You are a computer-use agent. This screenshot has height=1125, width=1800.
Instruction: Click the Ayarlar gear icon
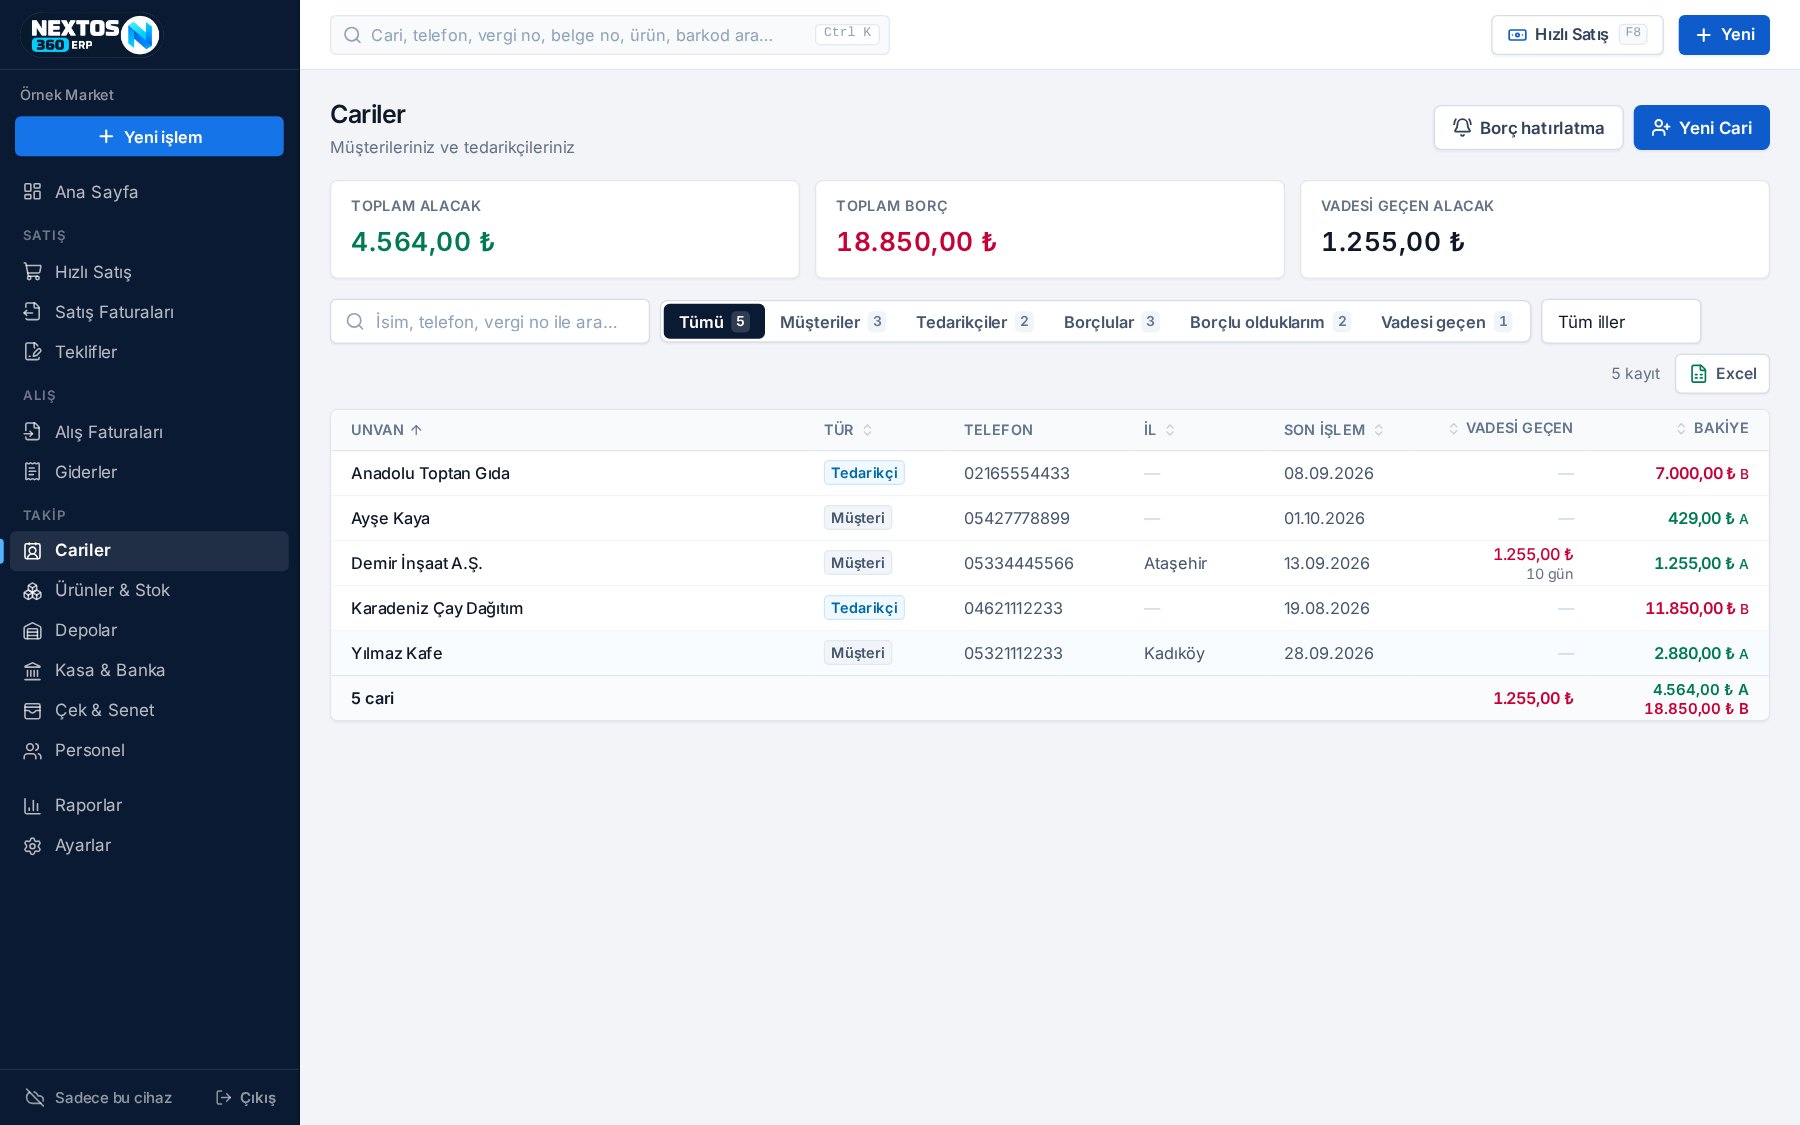pyautogui.click(x=33, y=846)
